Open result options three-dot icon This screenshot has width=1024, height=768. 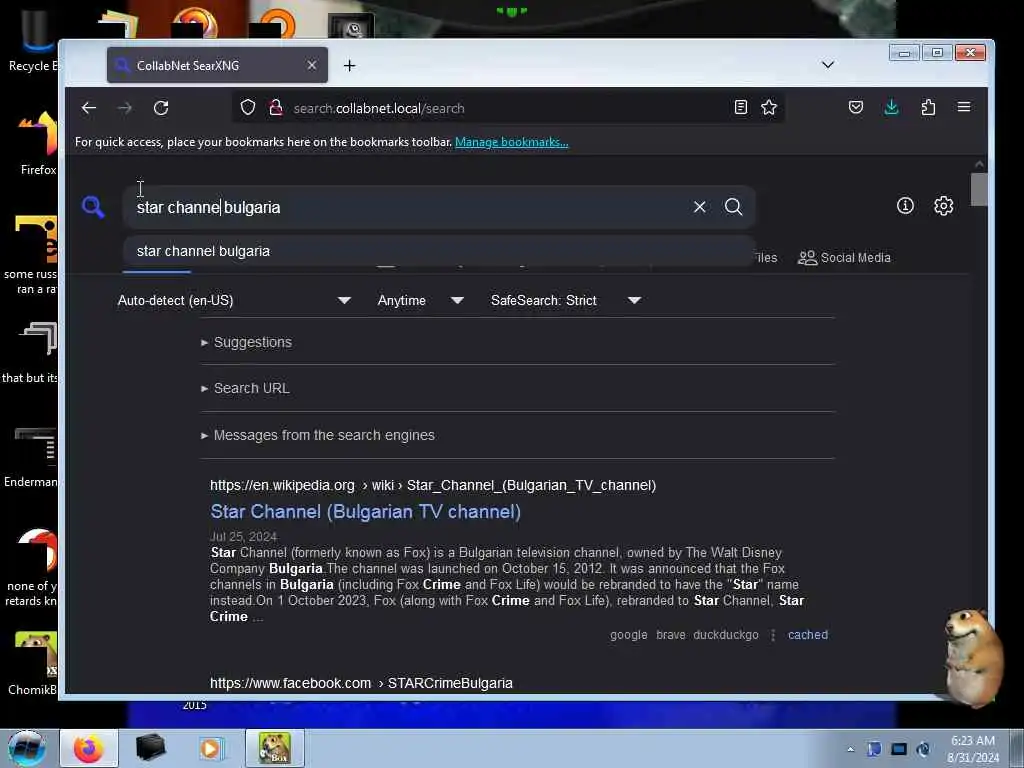point(773,635)
